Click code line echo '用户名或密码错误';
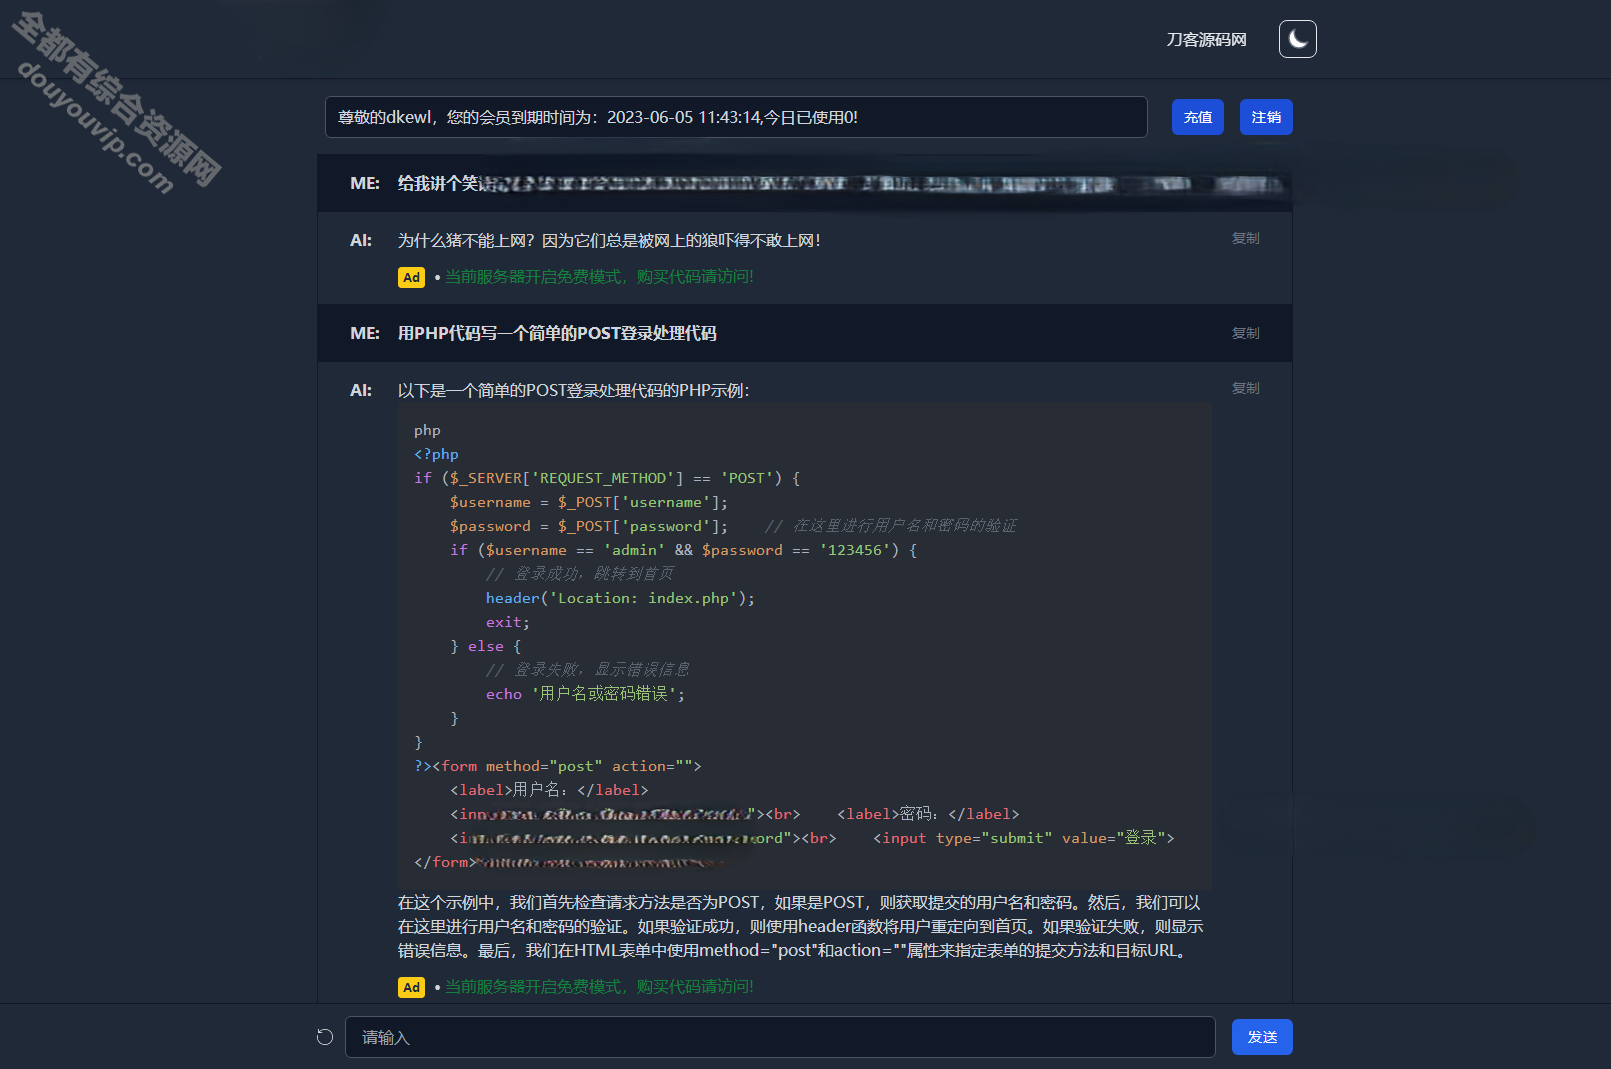1611x1069 pixels. [x=585, y=694]
